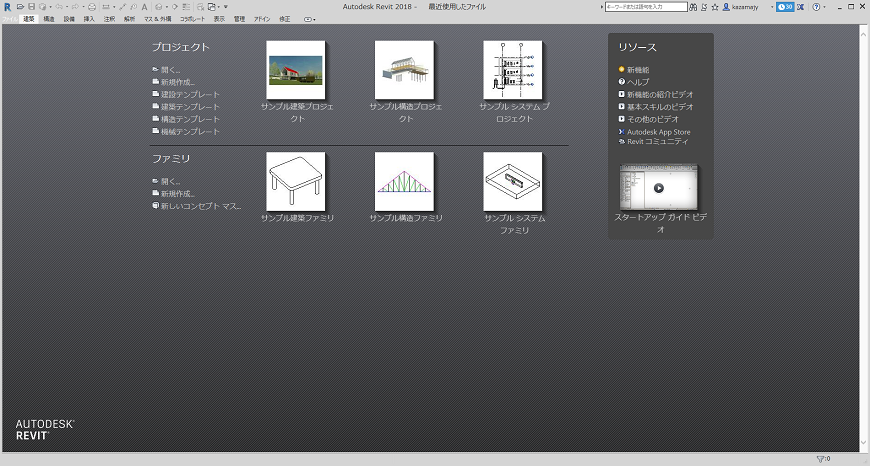870x466 pixels.
Task: Click the binoculars search icon
Action: pyautogui.click(x=693, y=7)
